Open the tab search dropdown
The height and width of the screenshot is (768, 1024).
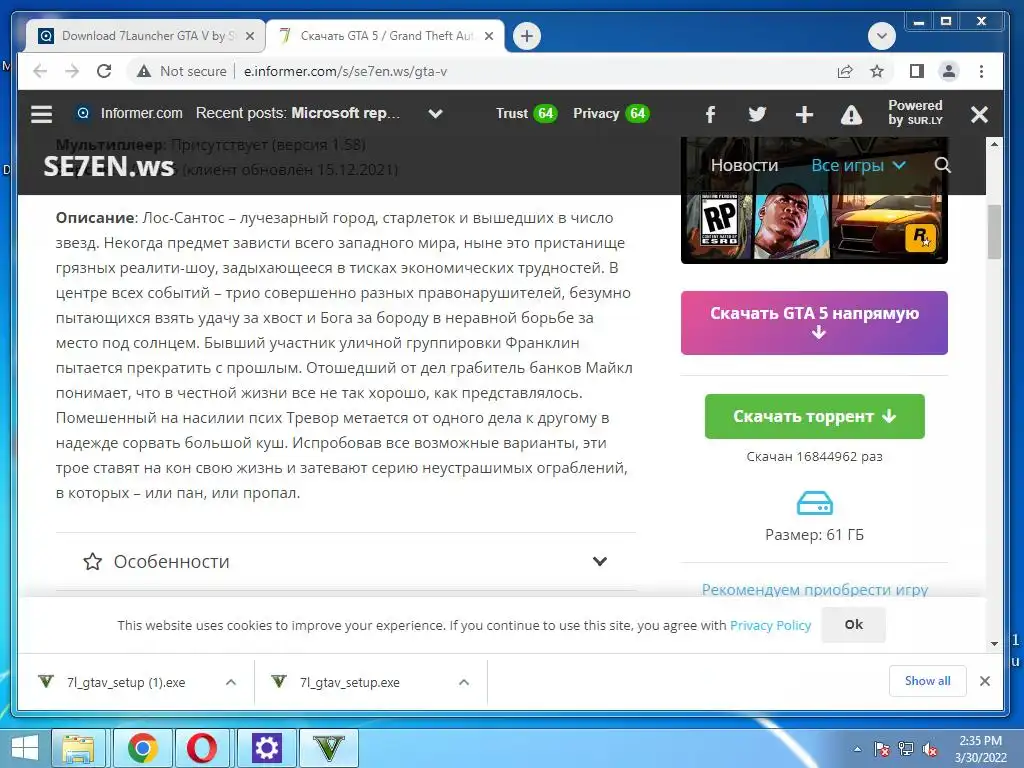pyautogui.click(x=882, y=36)
